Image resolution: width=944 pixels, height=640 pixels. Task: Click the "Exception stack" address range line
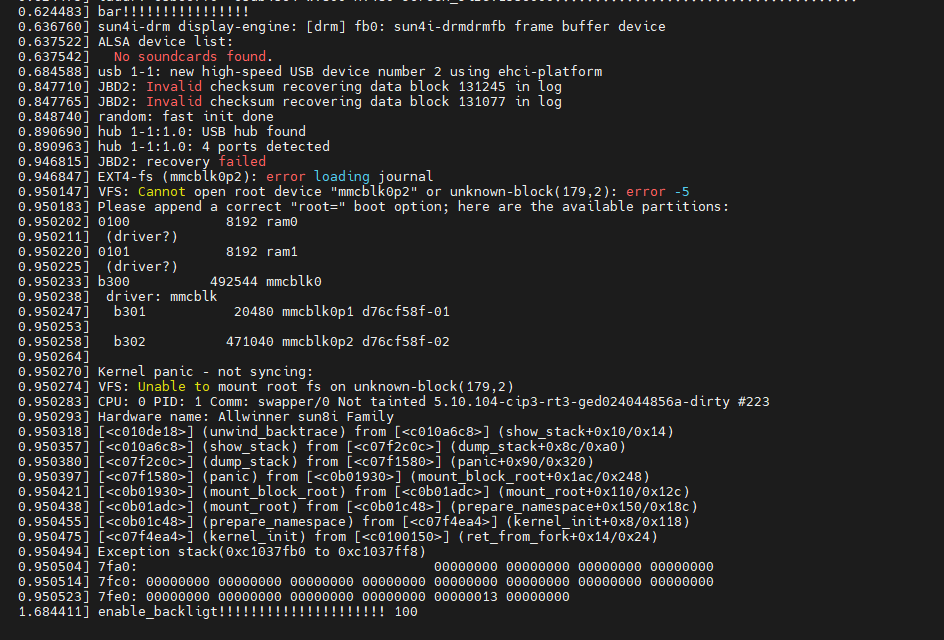[x=262, y=552]
